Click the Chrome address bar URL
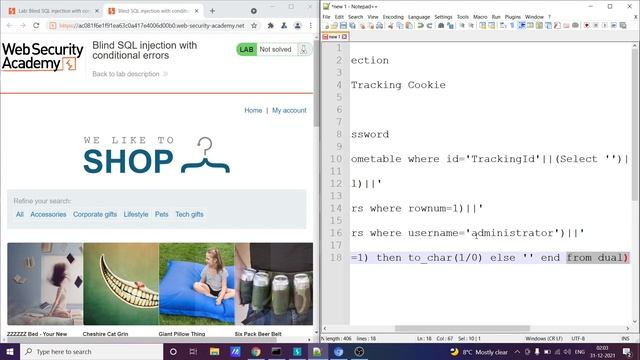 point(152,25)
